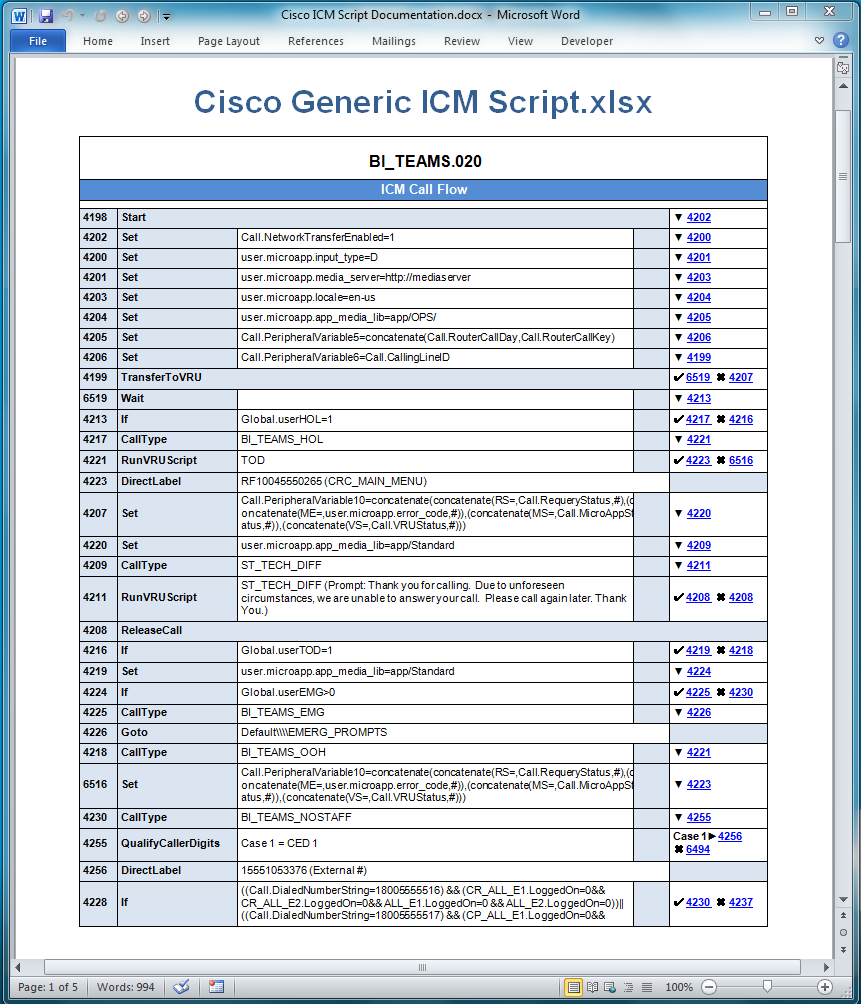Click horizontal scrollbar right arrow
The width and height of the screenshot is (861, 1004).
pos(826,967)
